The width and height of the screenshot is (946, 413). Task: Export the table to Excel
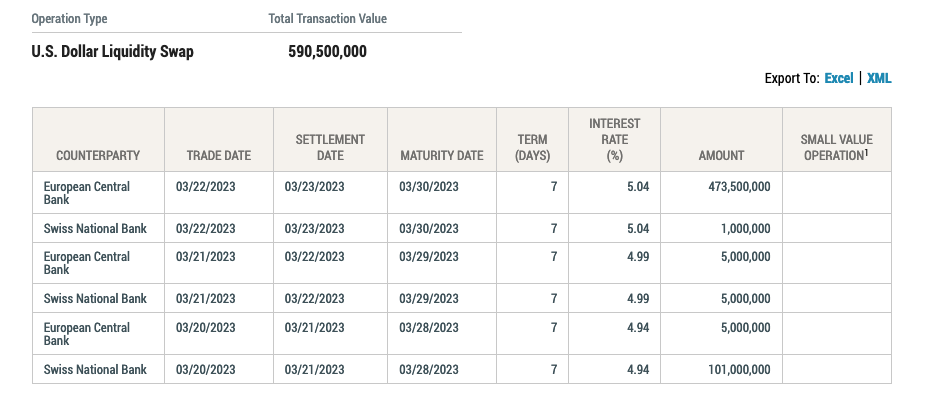click(x=838, y=78)
